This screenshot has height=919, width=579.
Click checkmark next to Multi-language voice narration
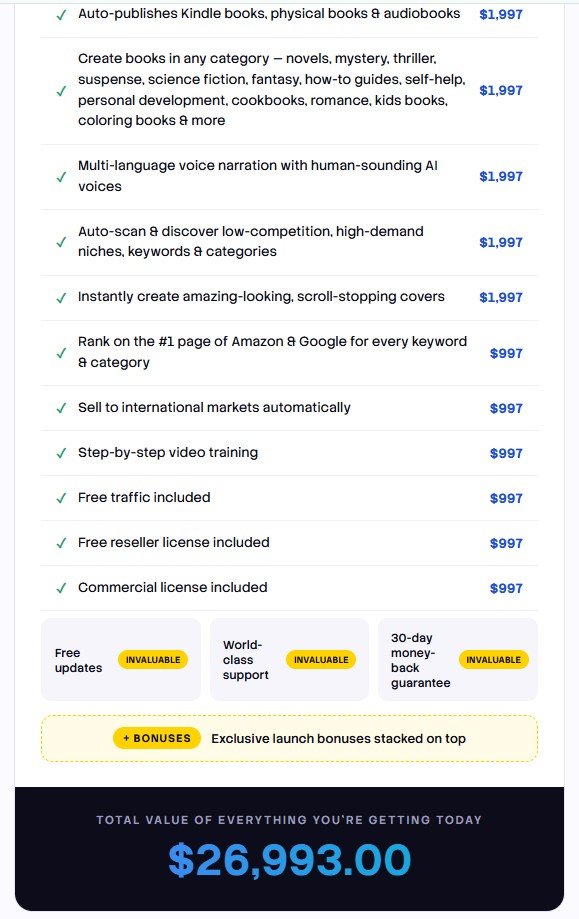point(61,177)
